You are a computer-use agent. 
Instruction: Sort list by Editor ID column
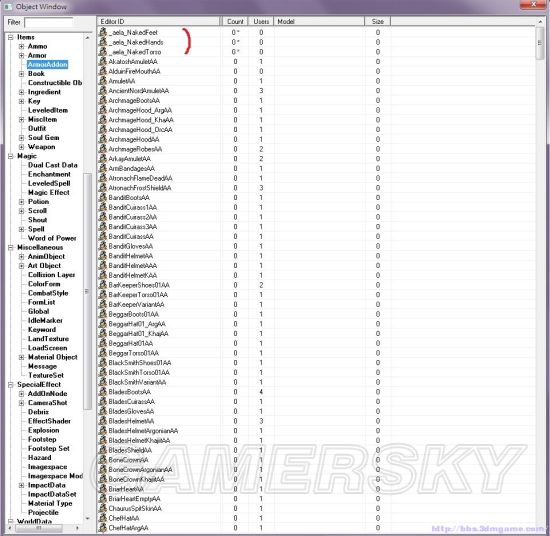tap(159, 21)
